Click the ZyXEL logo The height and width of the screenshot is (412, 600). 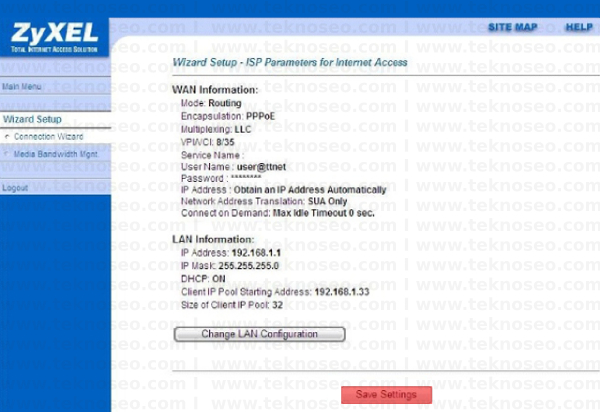(54, 37)
